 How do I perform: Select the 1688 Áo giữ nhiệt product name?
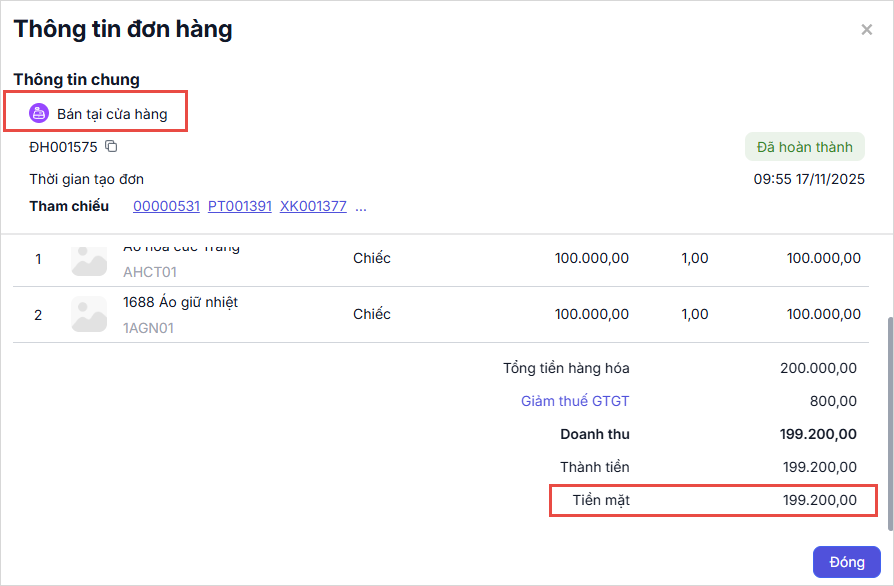coord(180,302)
